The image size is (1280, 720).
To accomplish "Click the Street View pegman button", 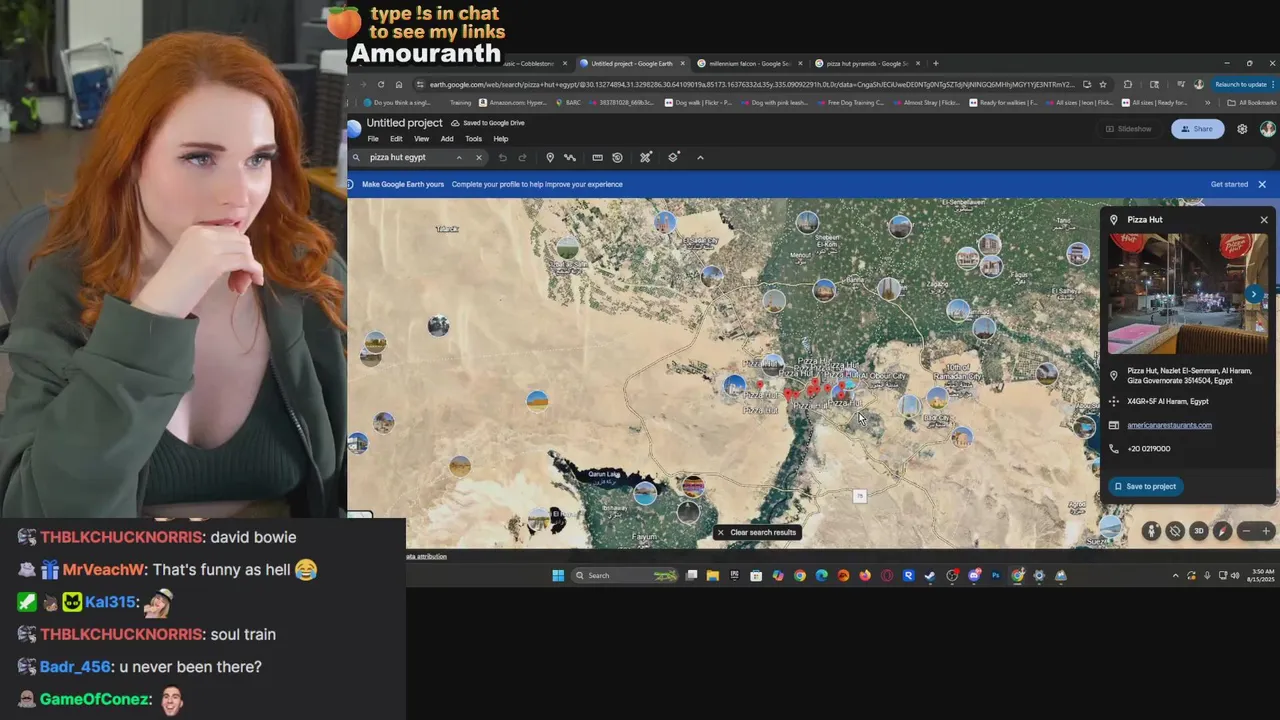I will point(1151,531).
